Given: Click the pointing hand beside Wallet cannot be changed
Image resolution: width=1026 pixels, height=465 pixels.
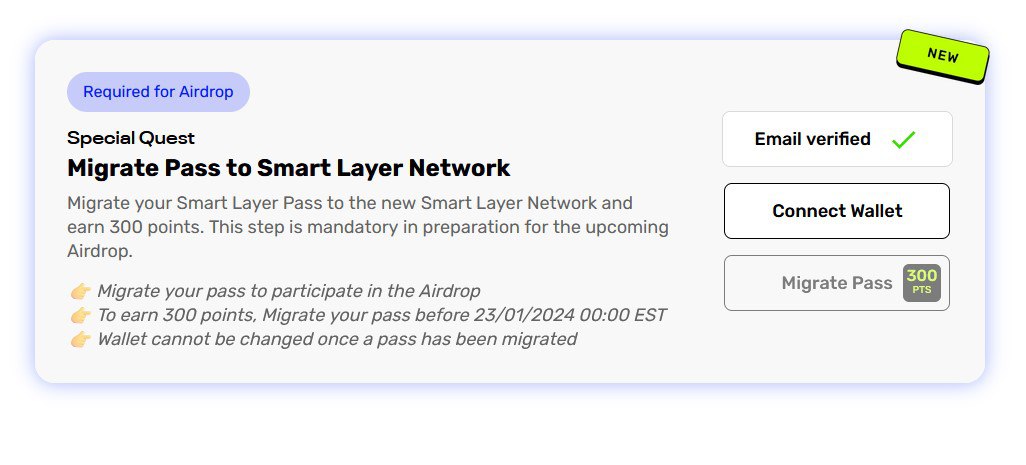Looking at the screenshot, I should point(80,339).
